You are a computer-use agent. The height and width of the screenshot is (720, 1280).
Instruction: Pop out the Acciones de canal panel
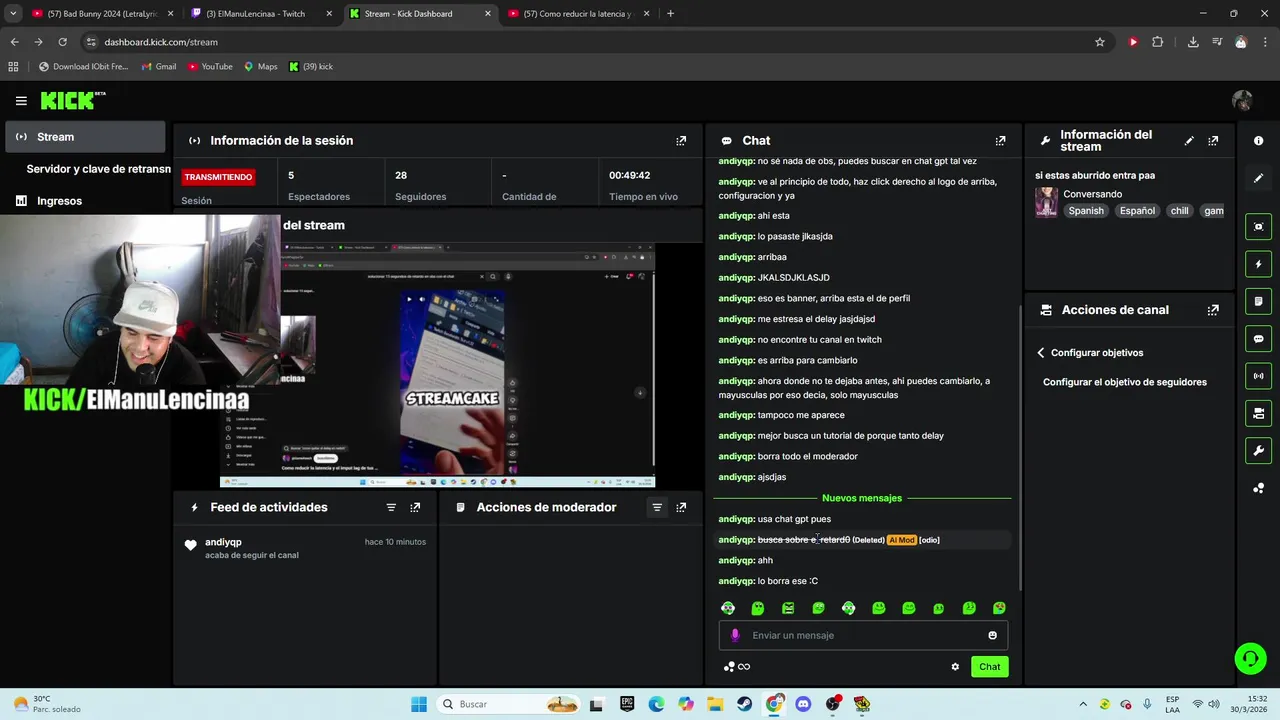(x=1213, y=310)
